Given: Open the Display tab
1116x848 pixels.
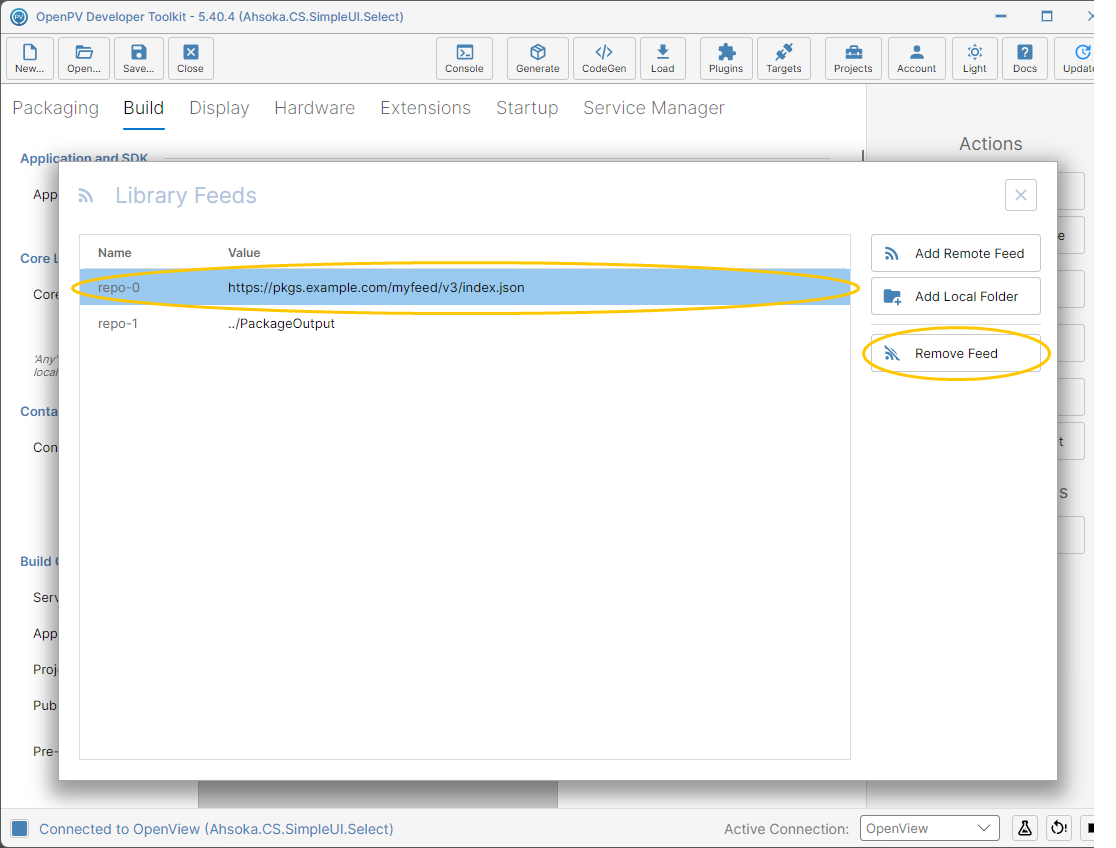Looking at the screenshot, I should [219, 108].
